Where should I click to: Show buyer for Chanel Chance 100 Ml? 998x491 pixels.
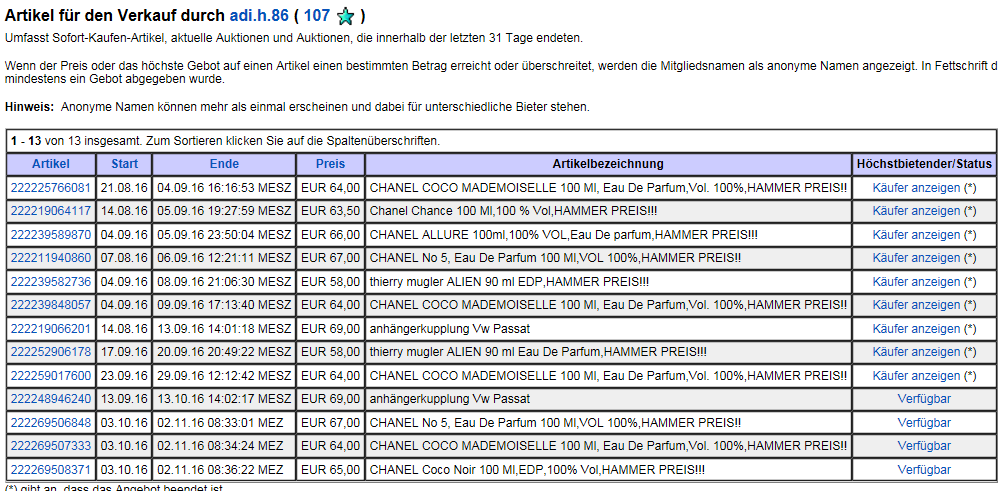tap(916, 211)
